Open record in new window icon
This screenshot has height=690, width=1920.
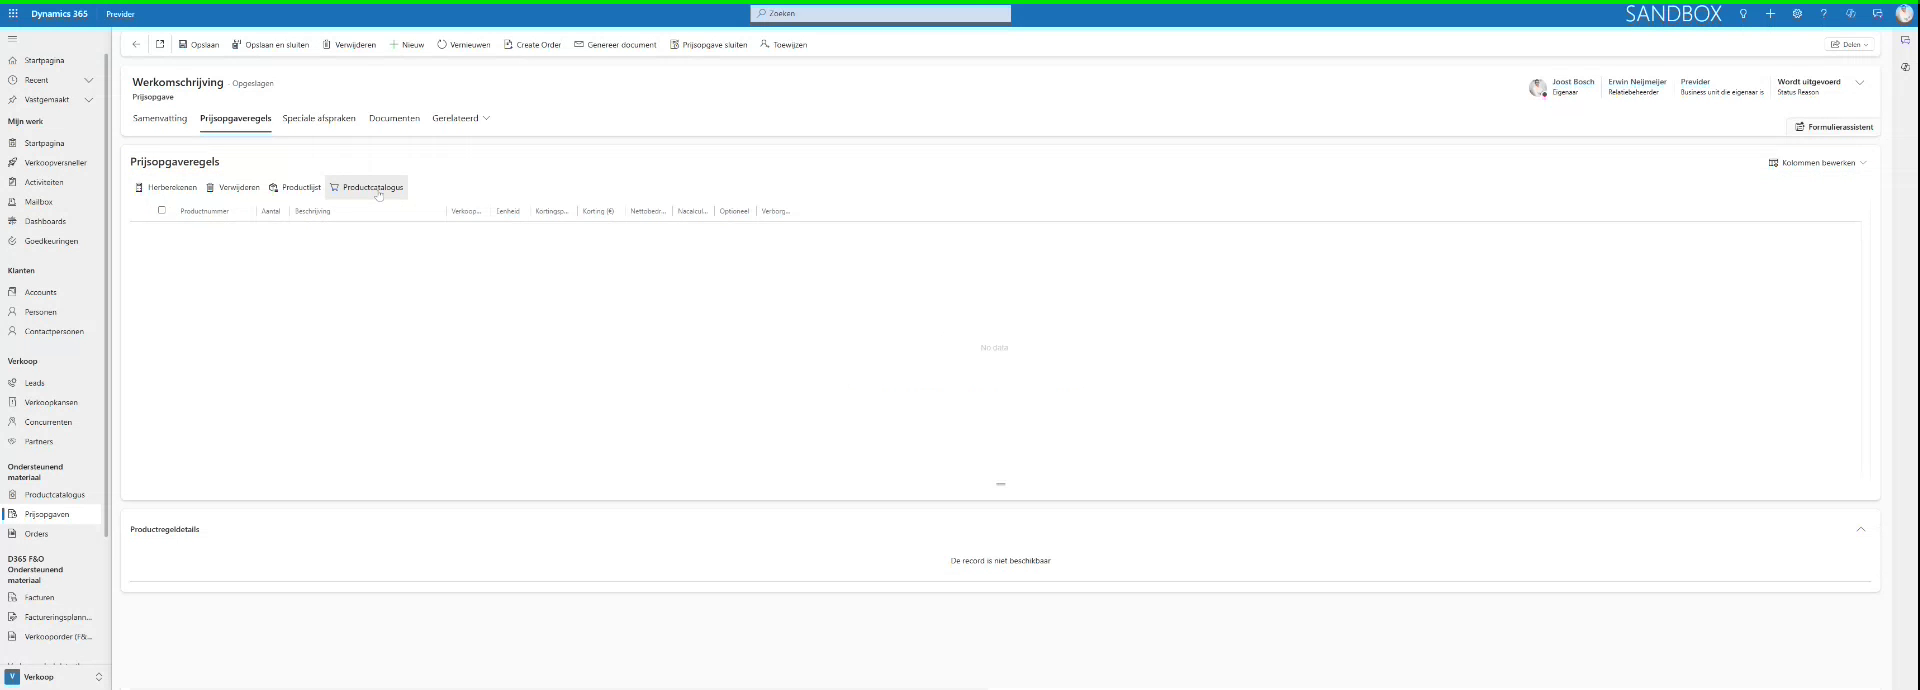click(160, 44)
